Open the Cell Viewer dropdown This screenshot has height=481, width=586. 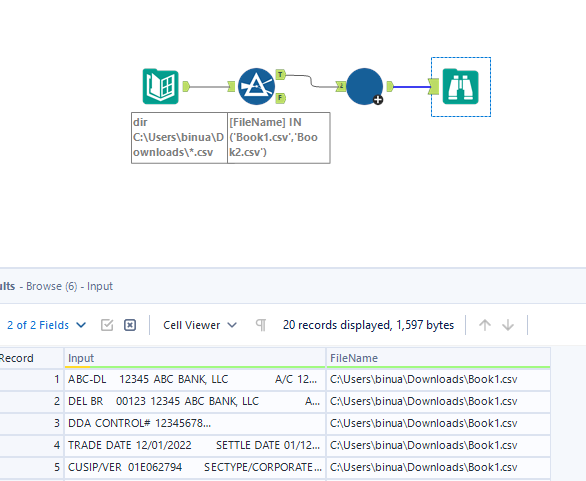click(200, 325)
